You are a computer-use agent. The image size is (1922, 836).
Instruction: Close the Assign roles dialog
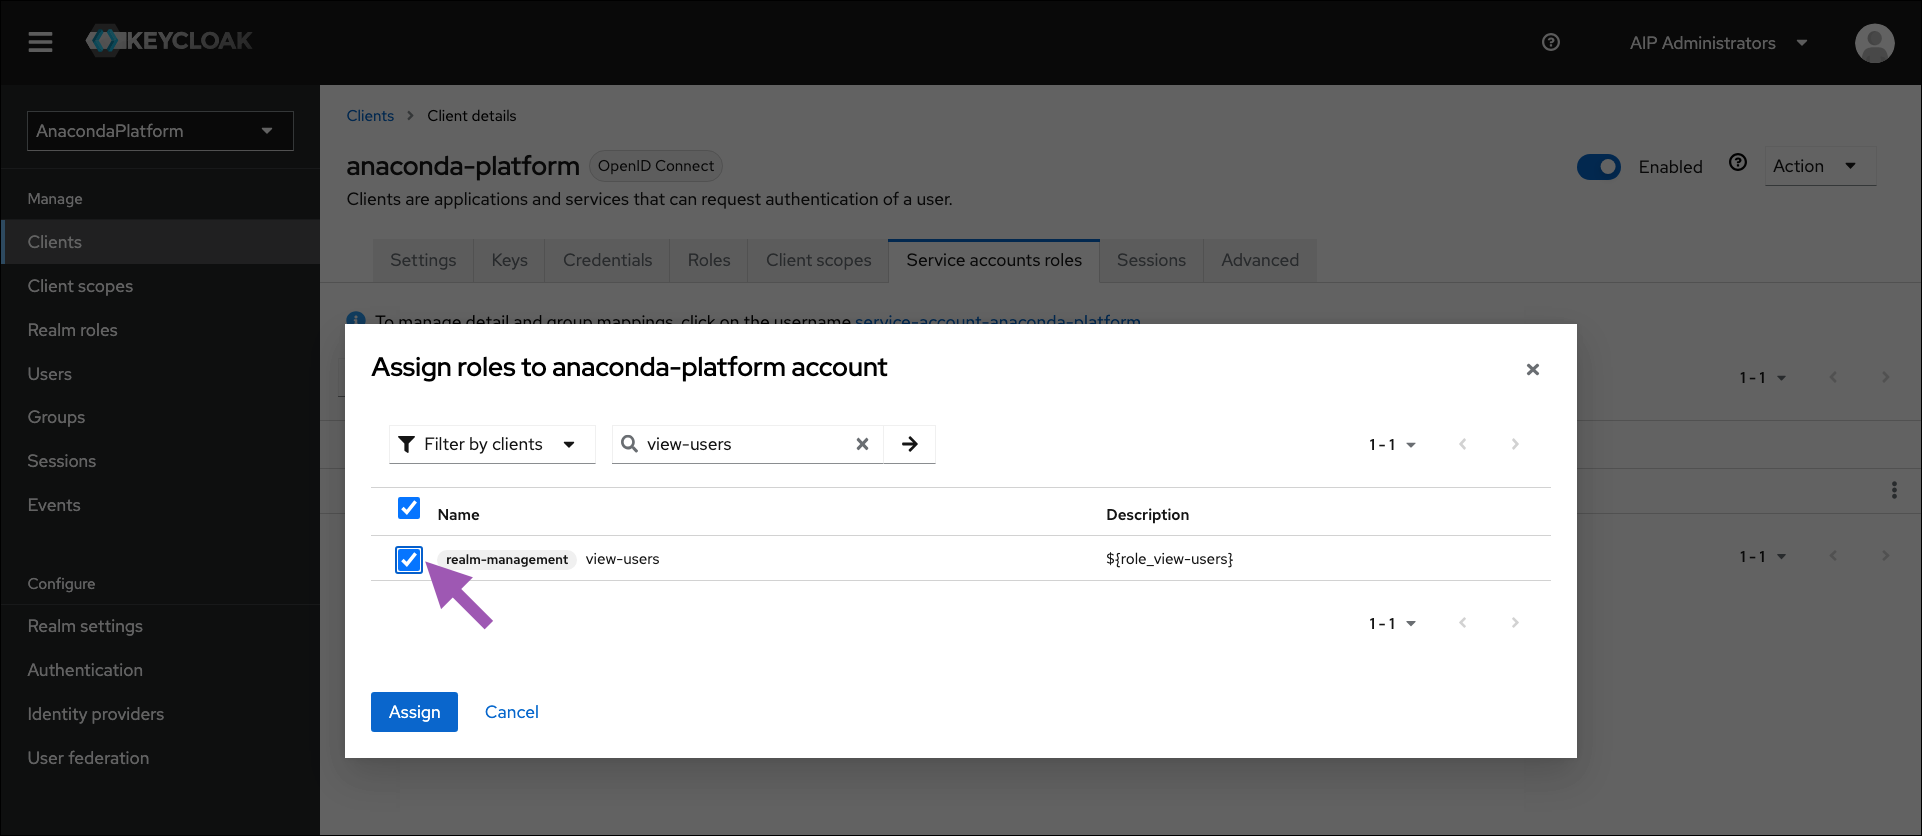point(1532,370)
